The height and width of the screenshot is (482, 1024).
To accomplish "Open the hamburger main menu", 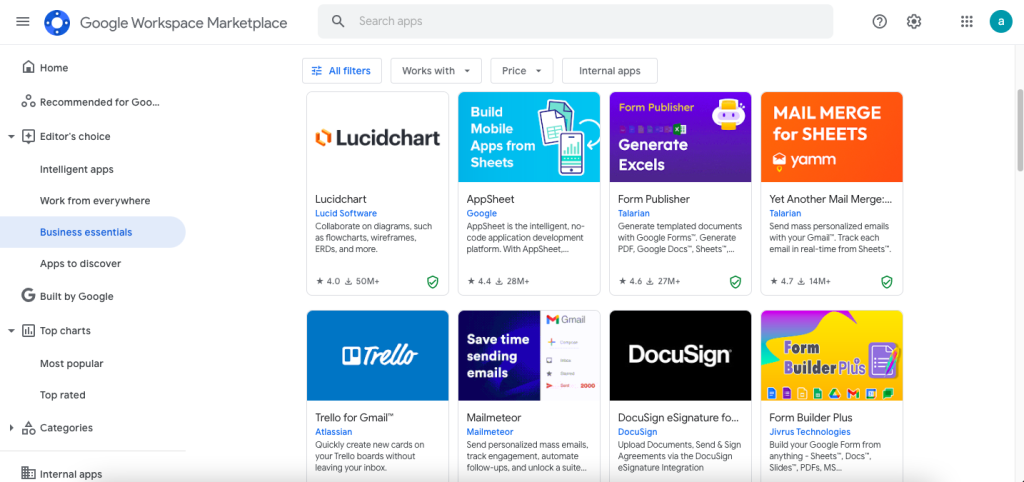I will click(x=23, y=22).
